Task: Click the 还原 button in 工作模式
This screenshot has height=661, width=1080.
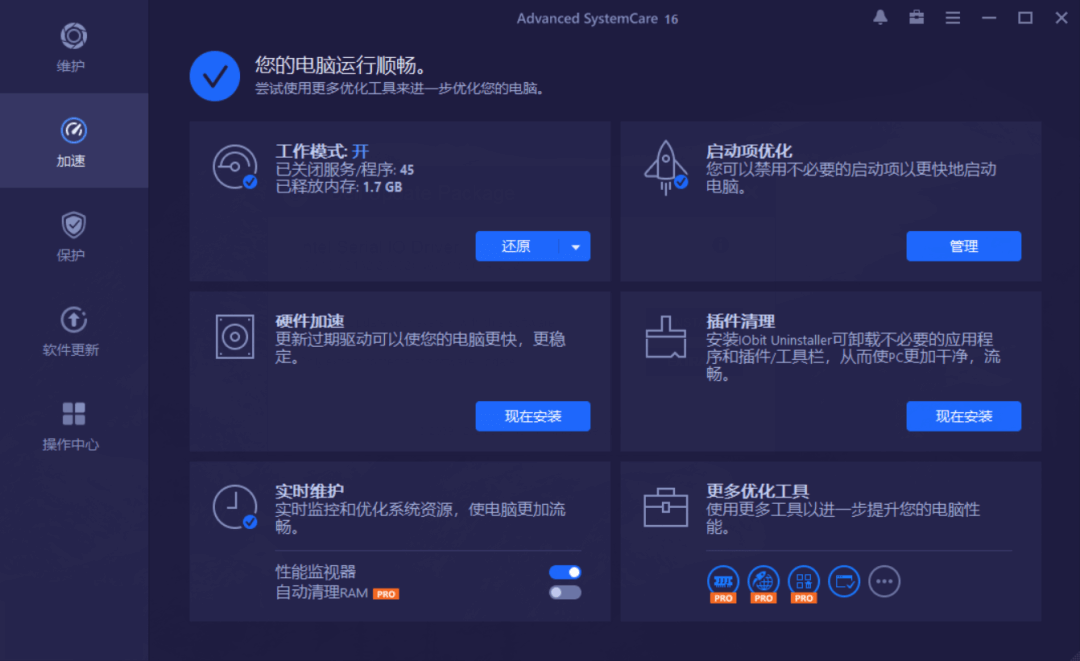Action: [x=516, y=247]
